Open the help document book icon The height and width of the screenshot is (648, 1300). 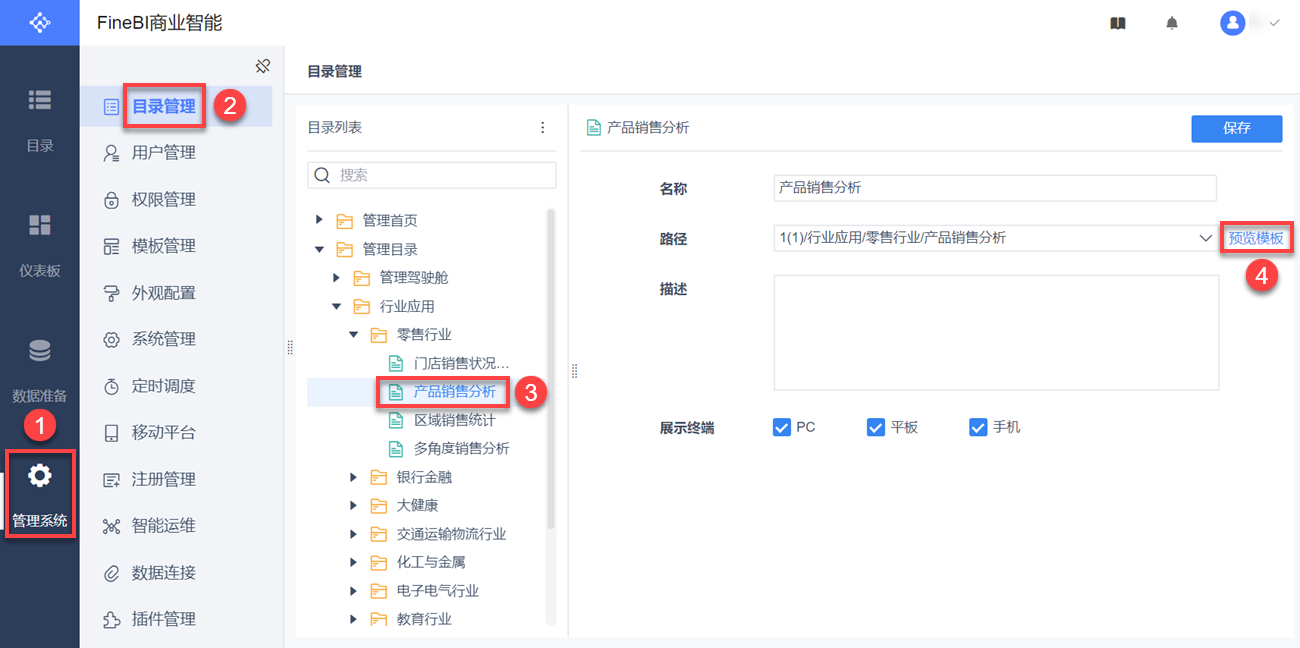click(1118, 23)
